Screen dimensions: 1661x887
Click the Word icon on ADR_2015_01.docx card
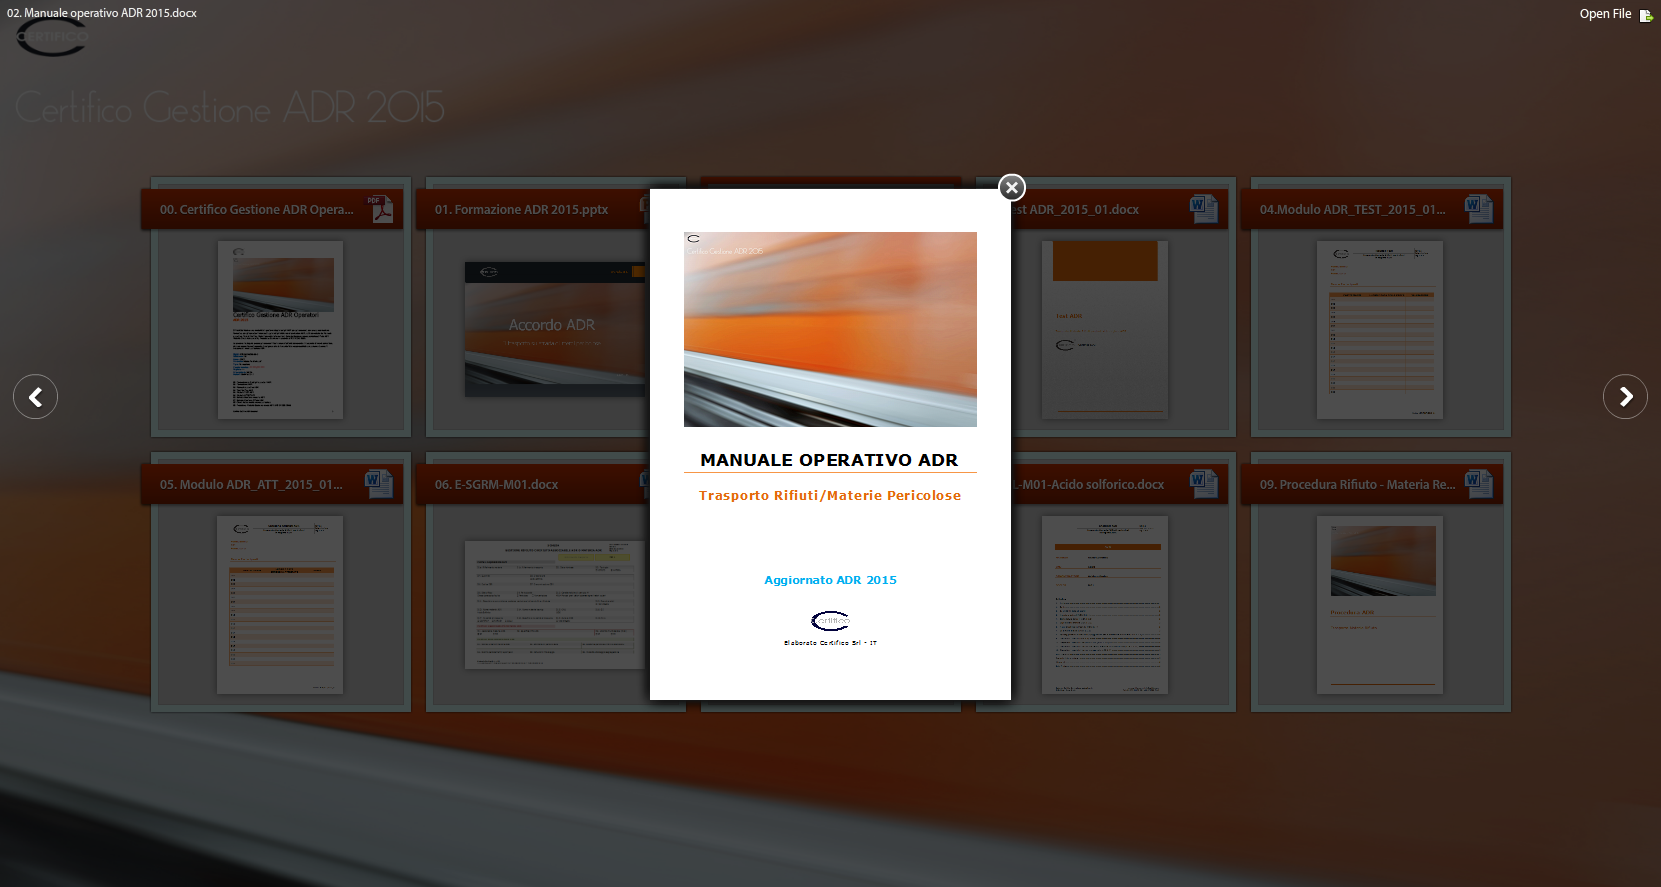1203,208
